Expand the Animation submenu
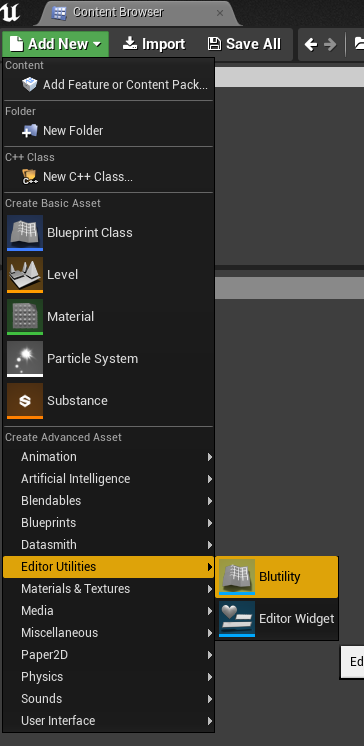 (x=108, y=457)
